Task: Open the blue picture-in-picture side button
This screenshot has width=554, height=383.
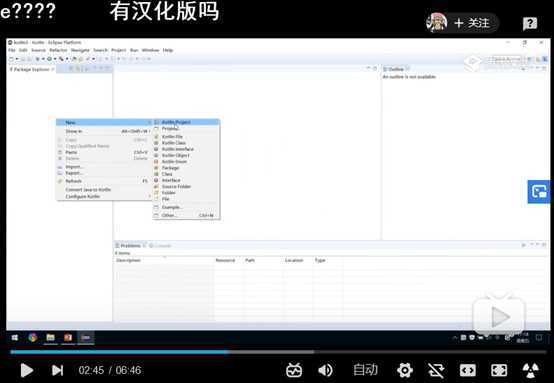Action: click(x=539, y=192)
